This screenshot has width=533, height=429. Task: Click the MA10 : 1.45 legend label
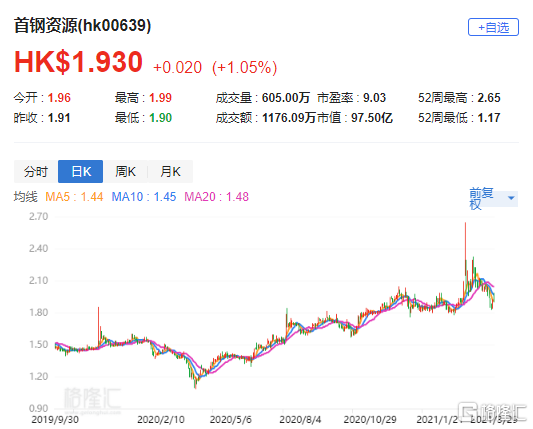tap(144, 197)
